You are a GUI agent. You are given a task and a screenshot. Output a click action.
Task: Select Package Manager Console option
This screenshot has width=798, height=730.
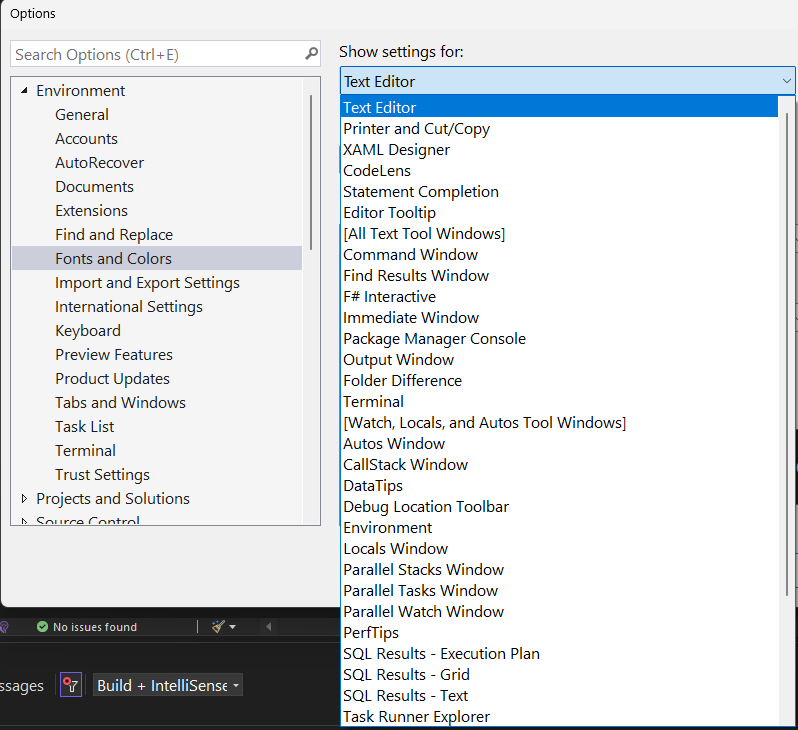tap(559, 339)
